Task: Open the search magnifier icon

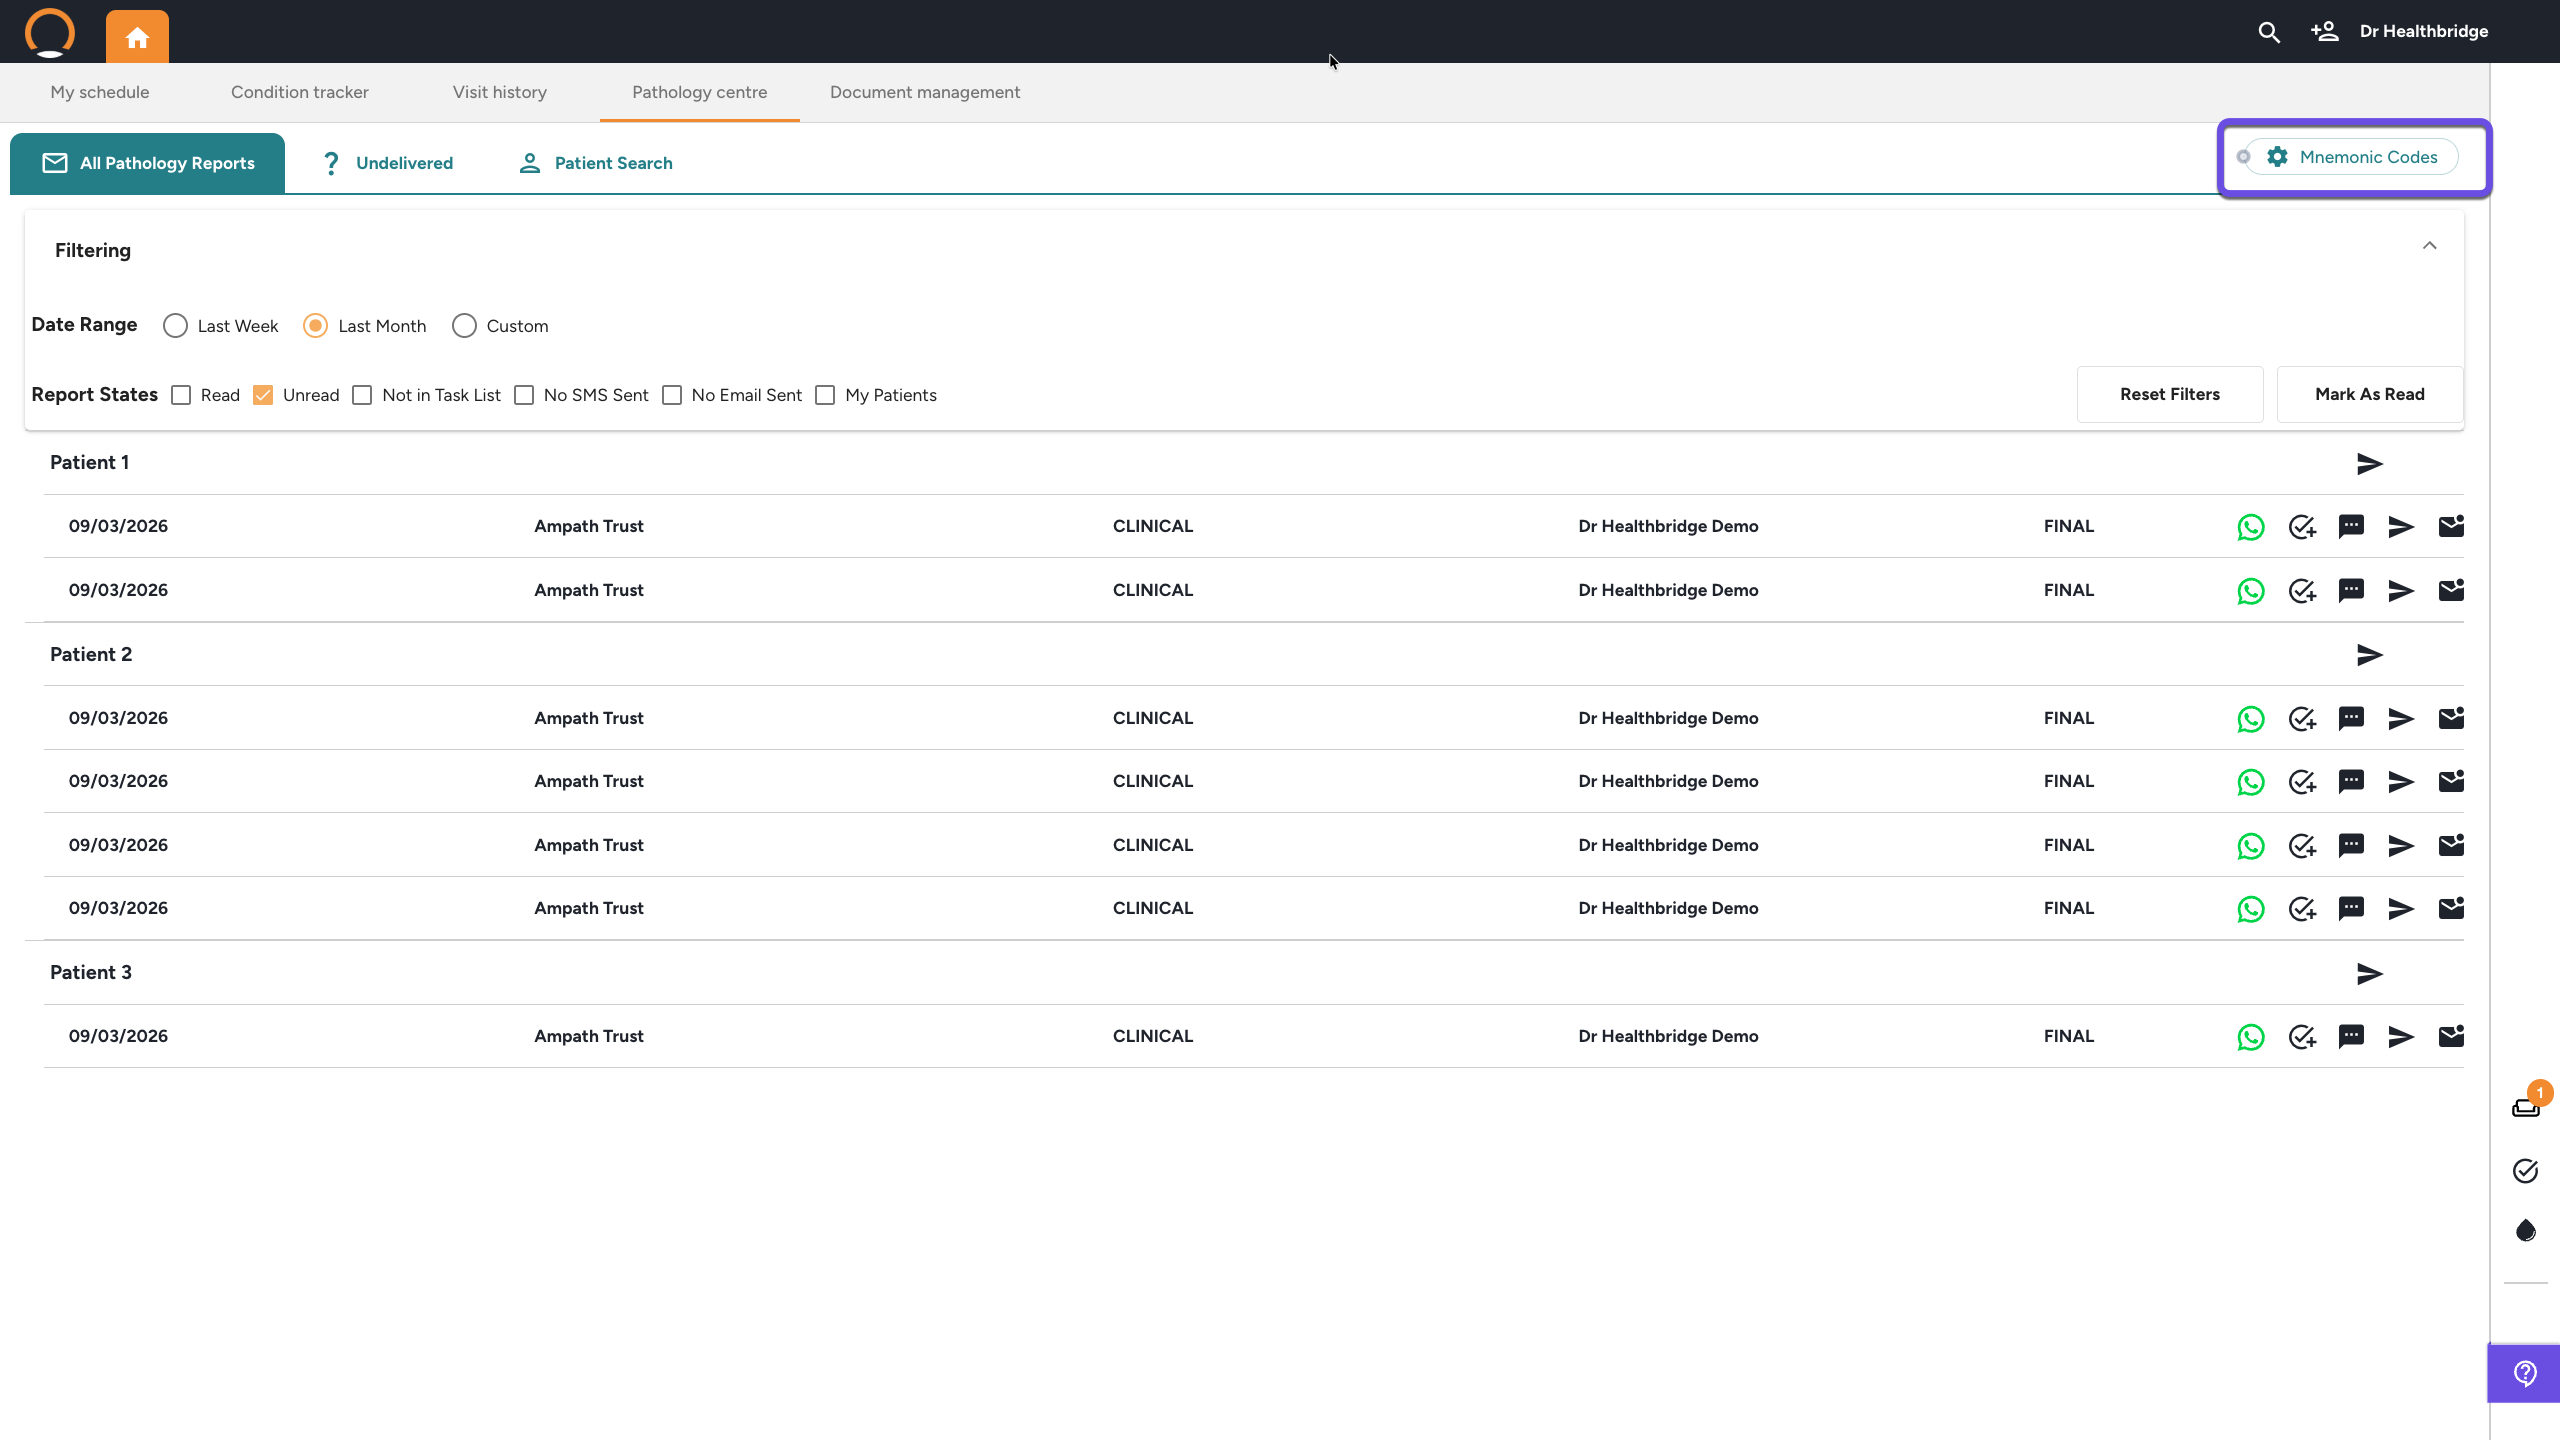Action: click(x=2268, y=32)
